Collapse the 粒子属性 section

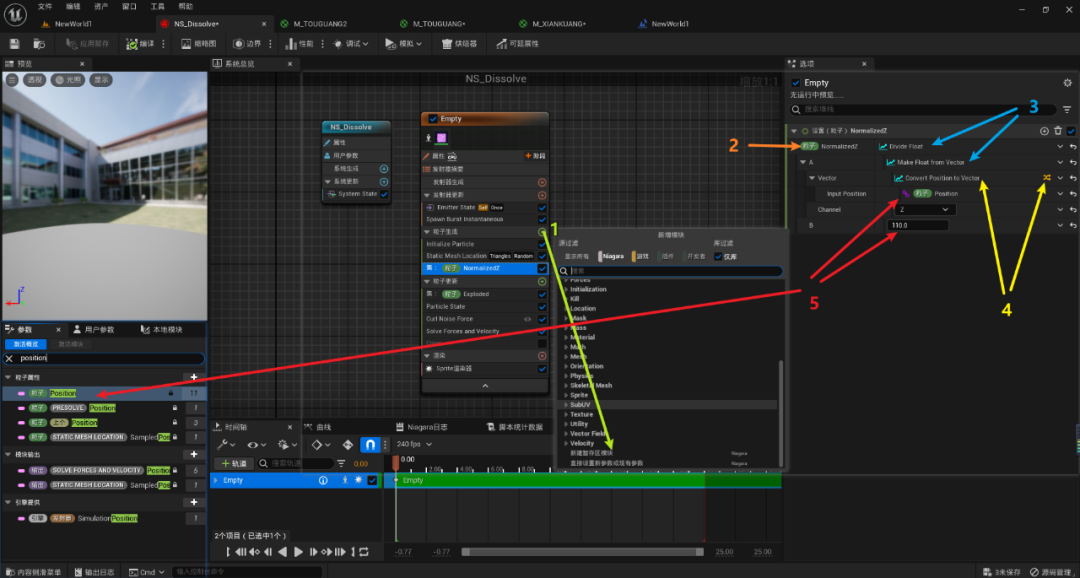[x=8, y=378]
